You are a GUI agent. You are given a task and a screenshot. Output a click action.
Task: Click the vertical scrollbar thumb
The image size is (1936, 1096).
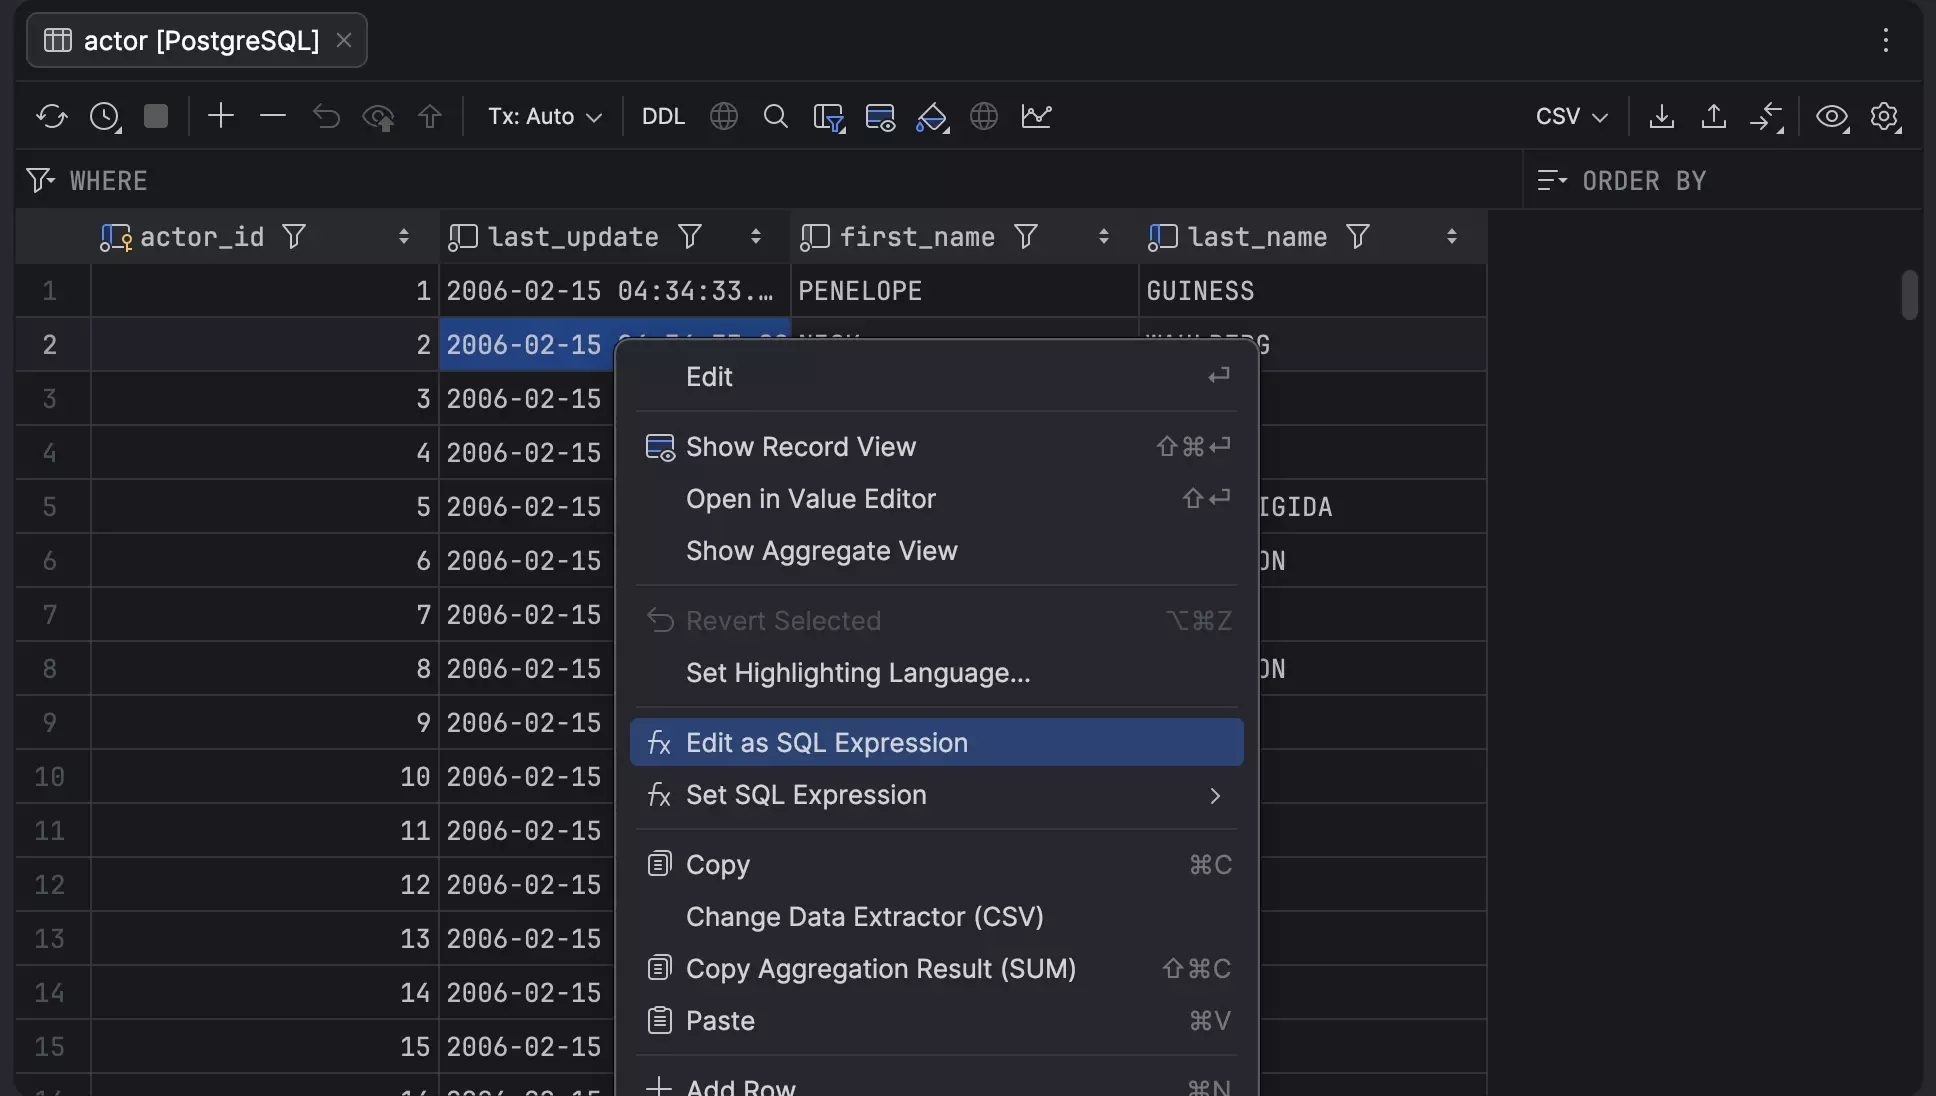1909,294
